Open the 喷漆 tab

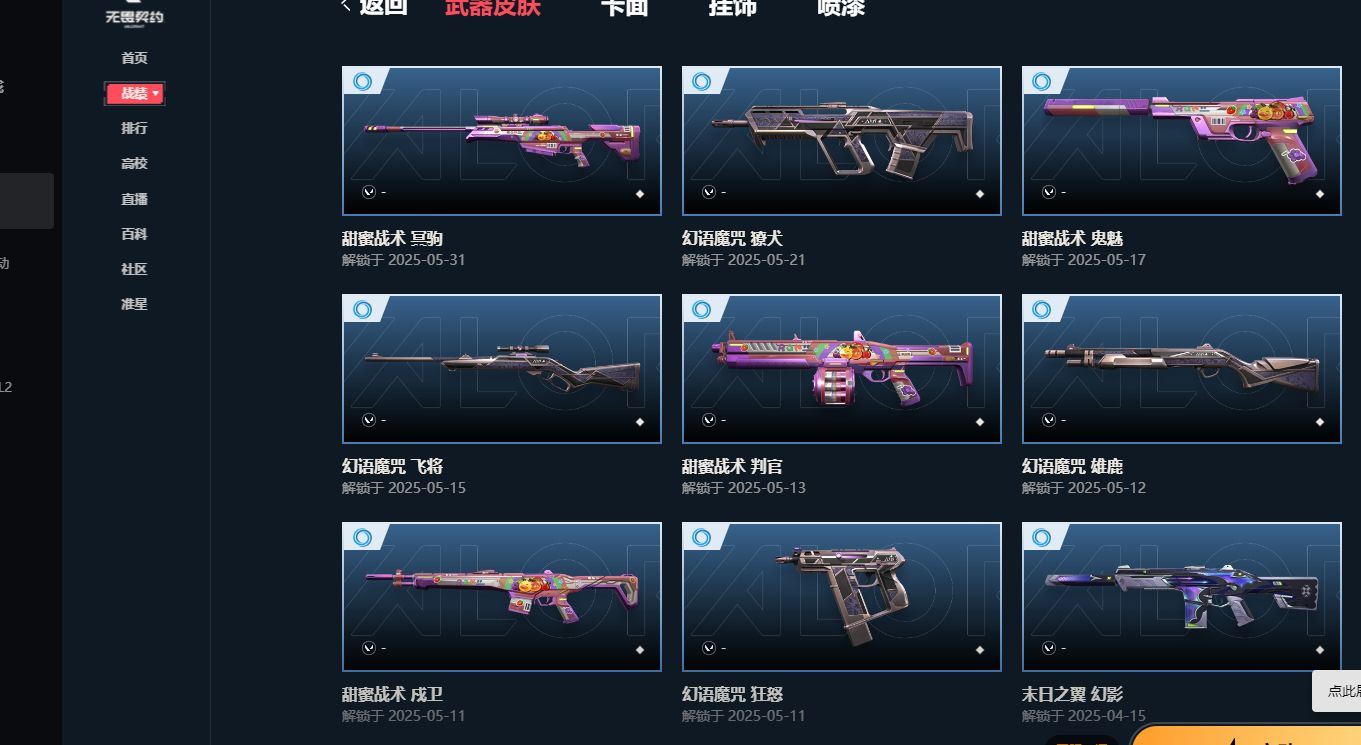coord(841,7)
